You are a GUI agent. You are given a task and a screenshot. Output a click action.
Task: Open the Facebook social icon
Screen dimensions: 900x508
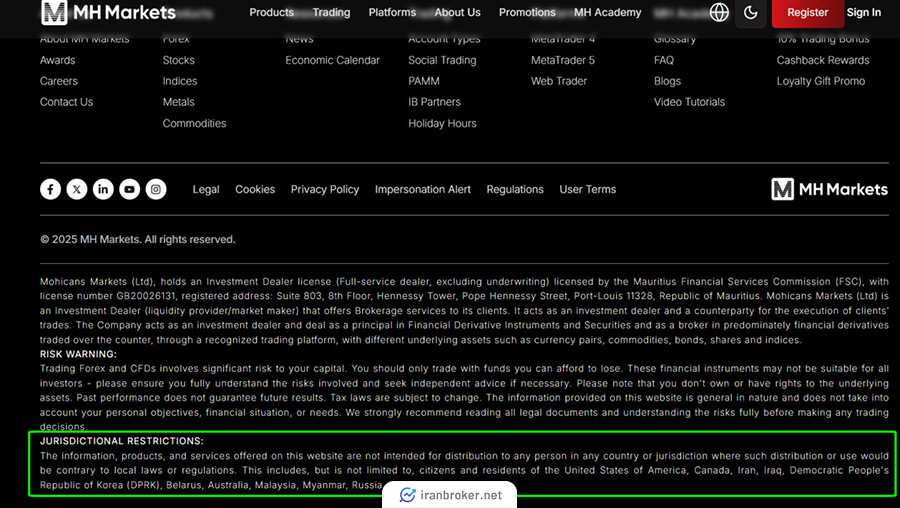(51, 189)
